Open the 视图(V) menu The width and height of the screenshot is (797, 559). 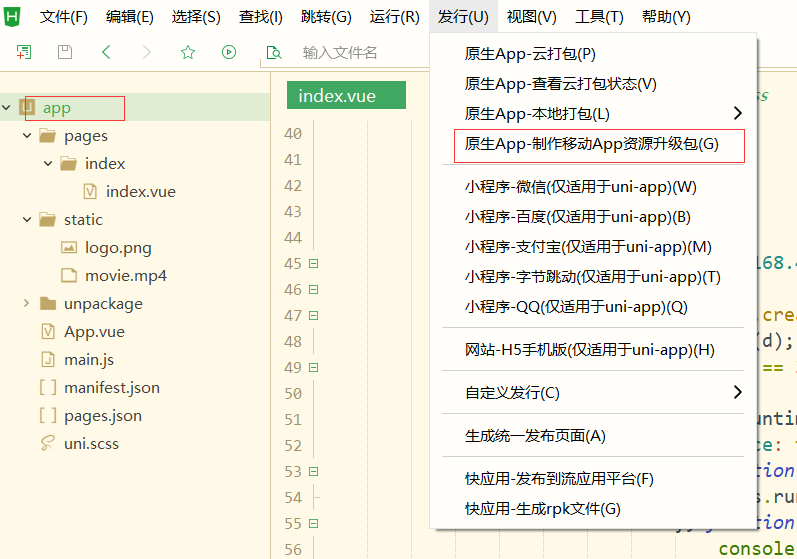tap(532, 17)
